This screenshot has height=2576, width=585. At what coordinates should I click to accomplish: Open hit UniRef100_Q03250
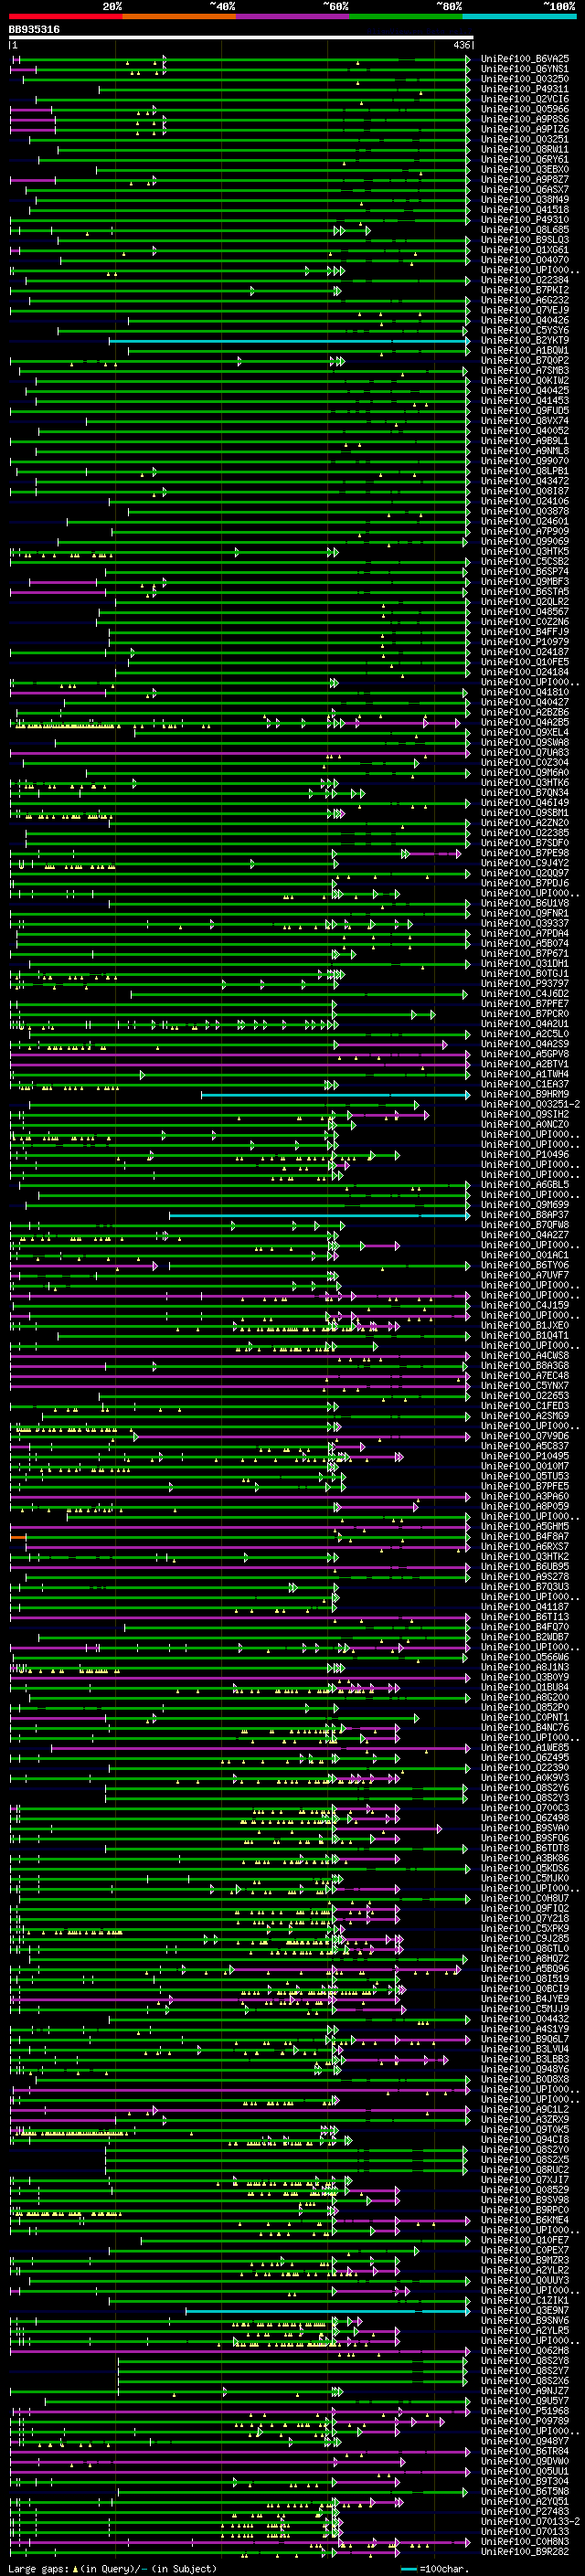[525, 80]
